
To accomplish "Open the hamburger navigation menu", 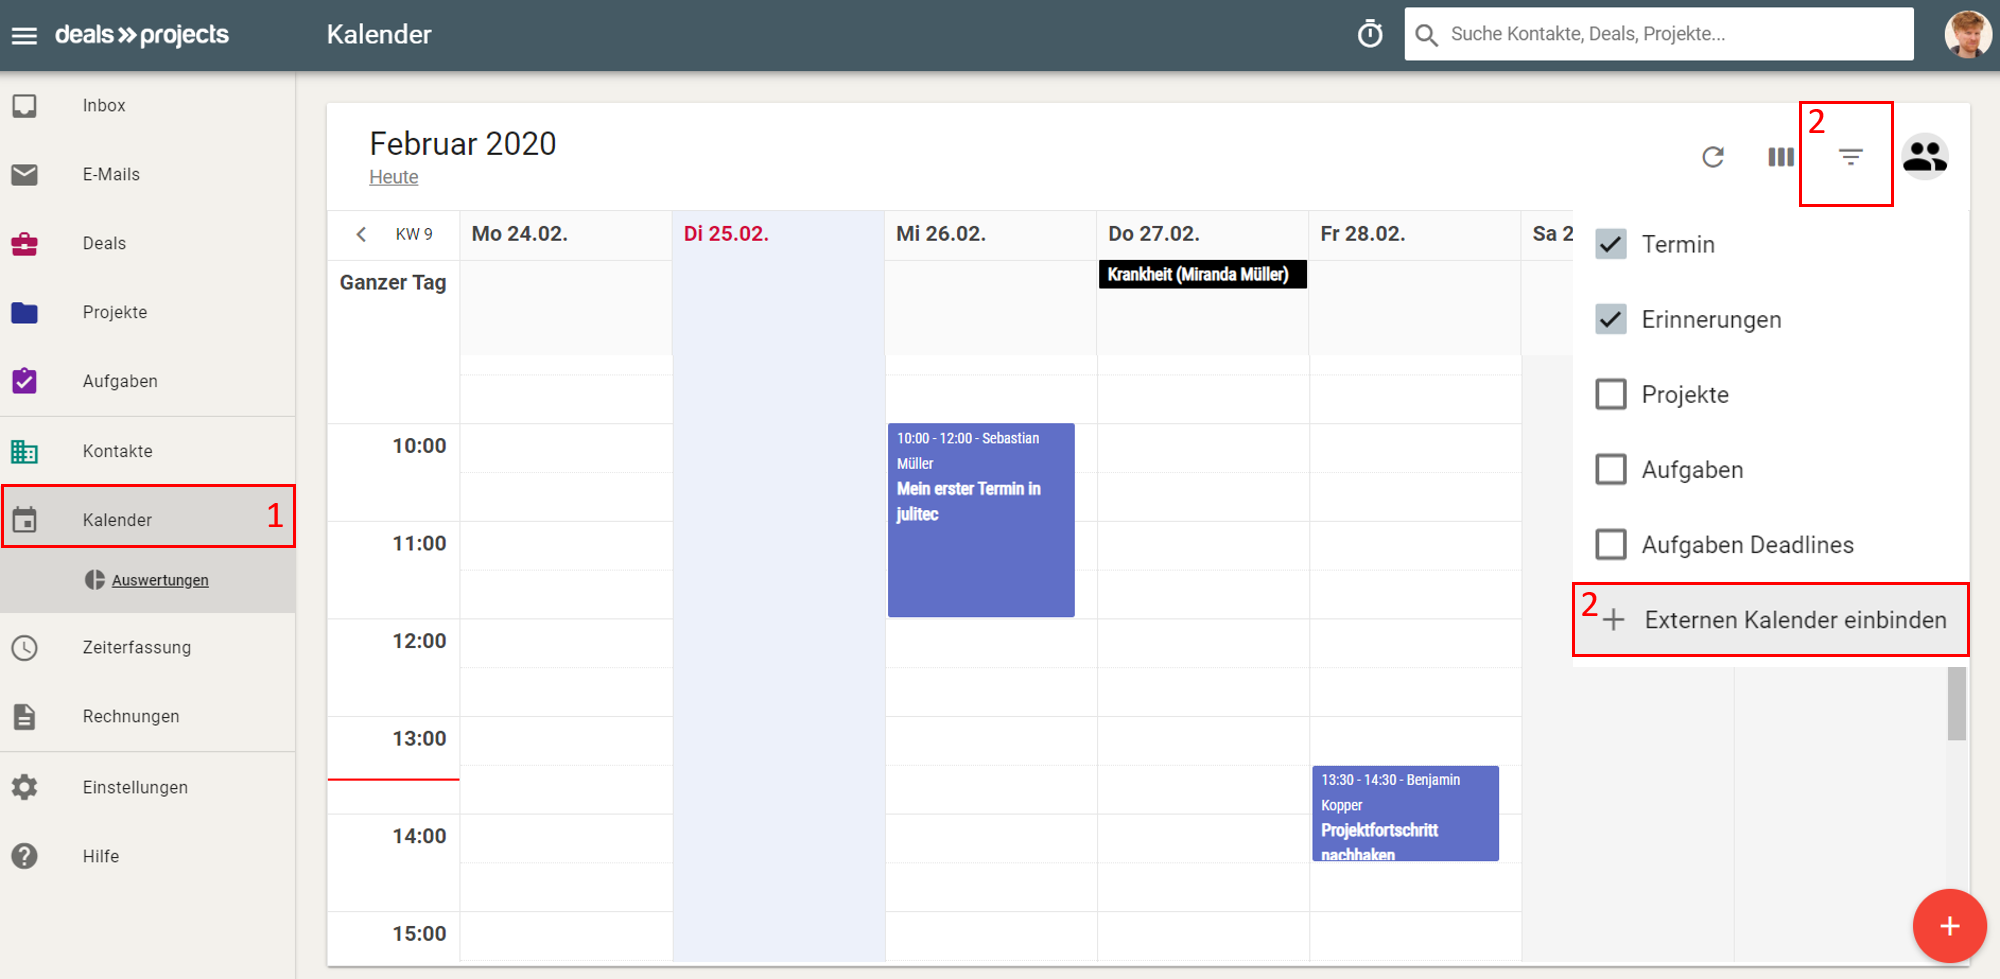I will pyautogui.click(x=24, y=36).
